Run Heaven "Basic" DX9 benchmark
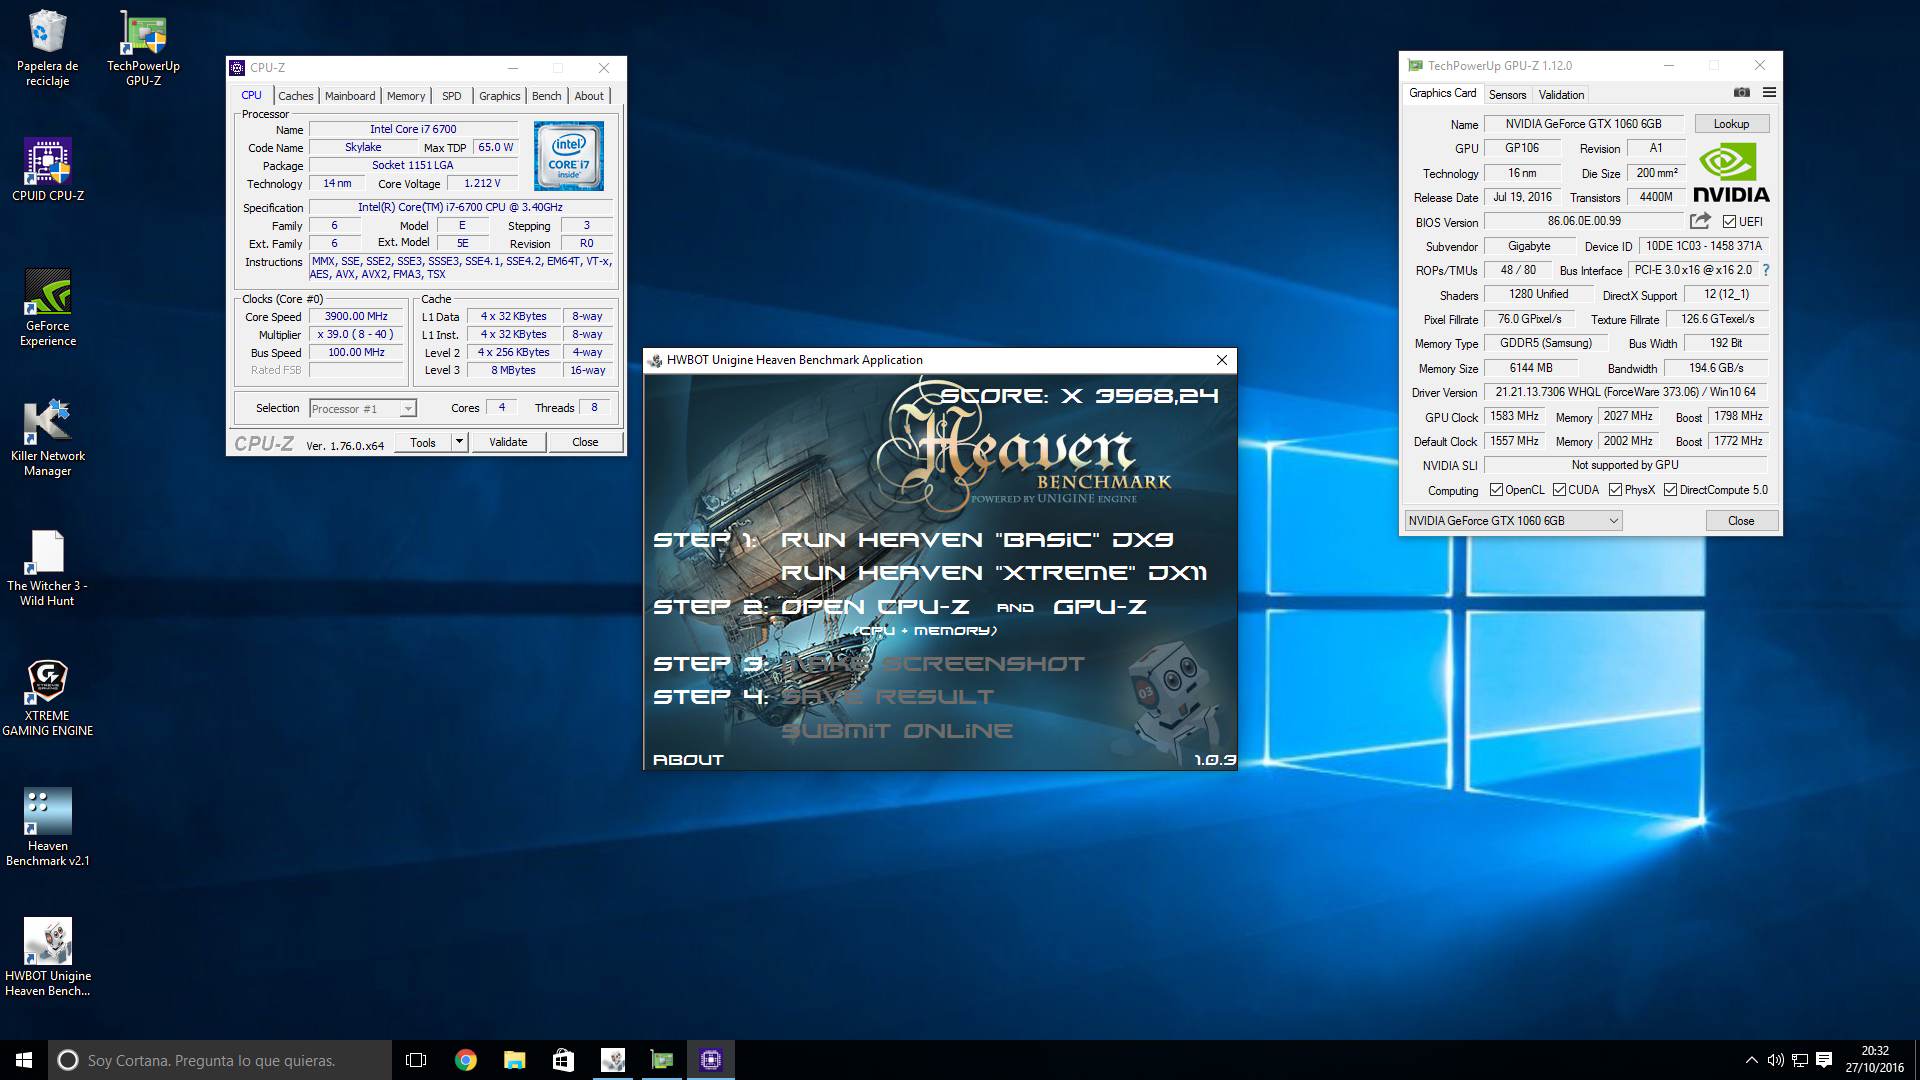The height and width of the screenshot is (1080, 1920). 976,540
